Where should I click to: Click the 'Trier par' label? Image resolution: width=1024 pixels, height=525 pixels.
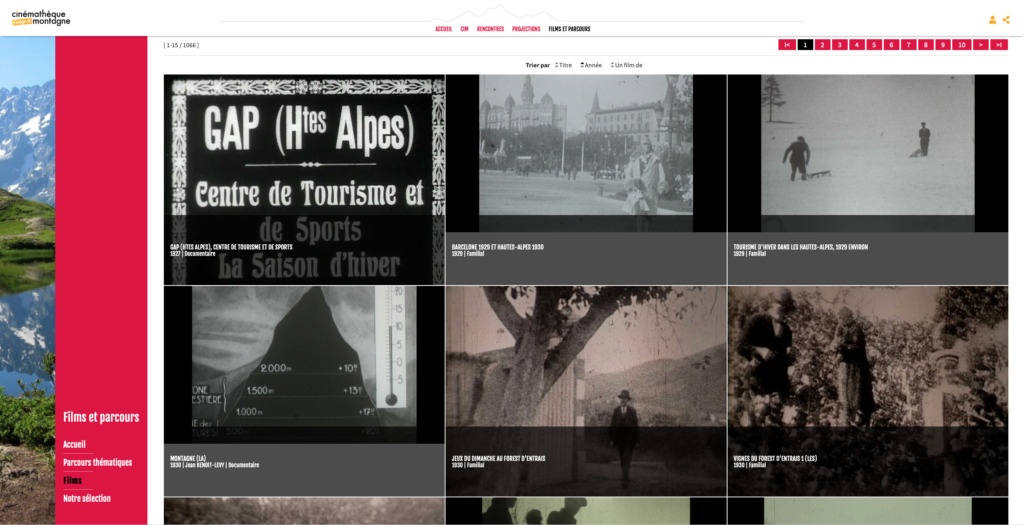[x=537, y=65]
